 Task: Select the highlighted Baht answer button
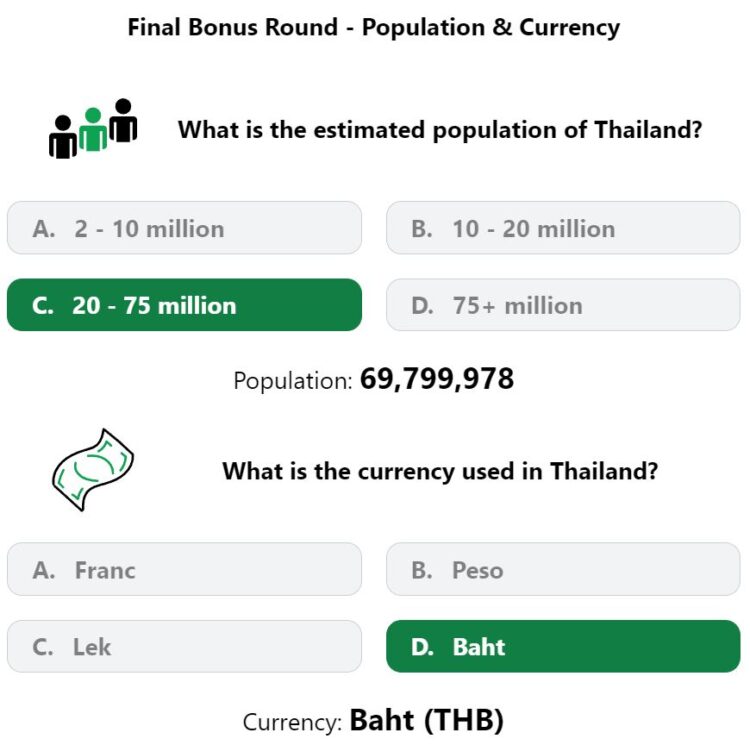[563, 647]
